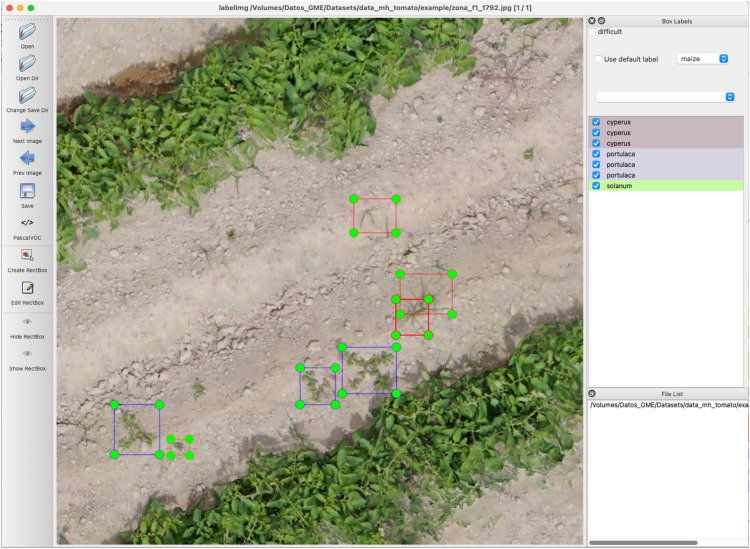The width and height of the screenshot is (750, 549).
Task: Click the File List horizontal scrollbar
Action: click(x=643, y=543)
